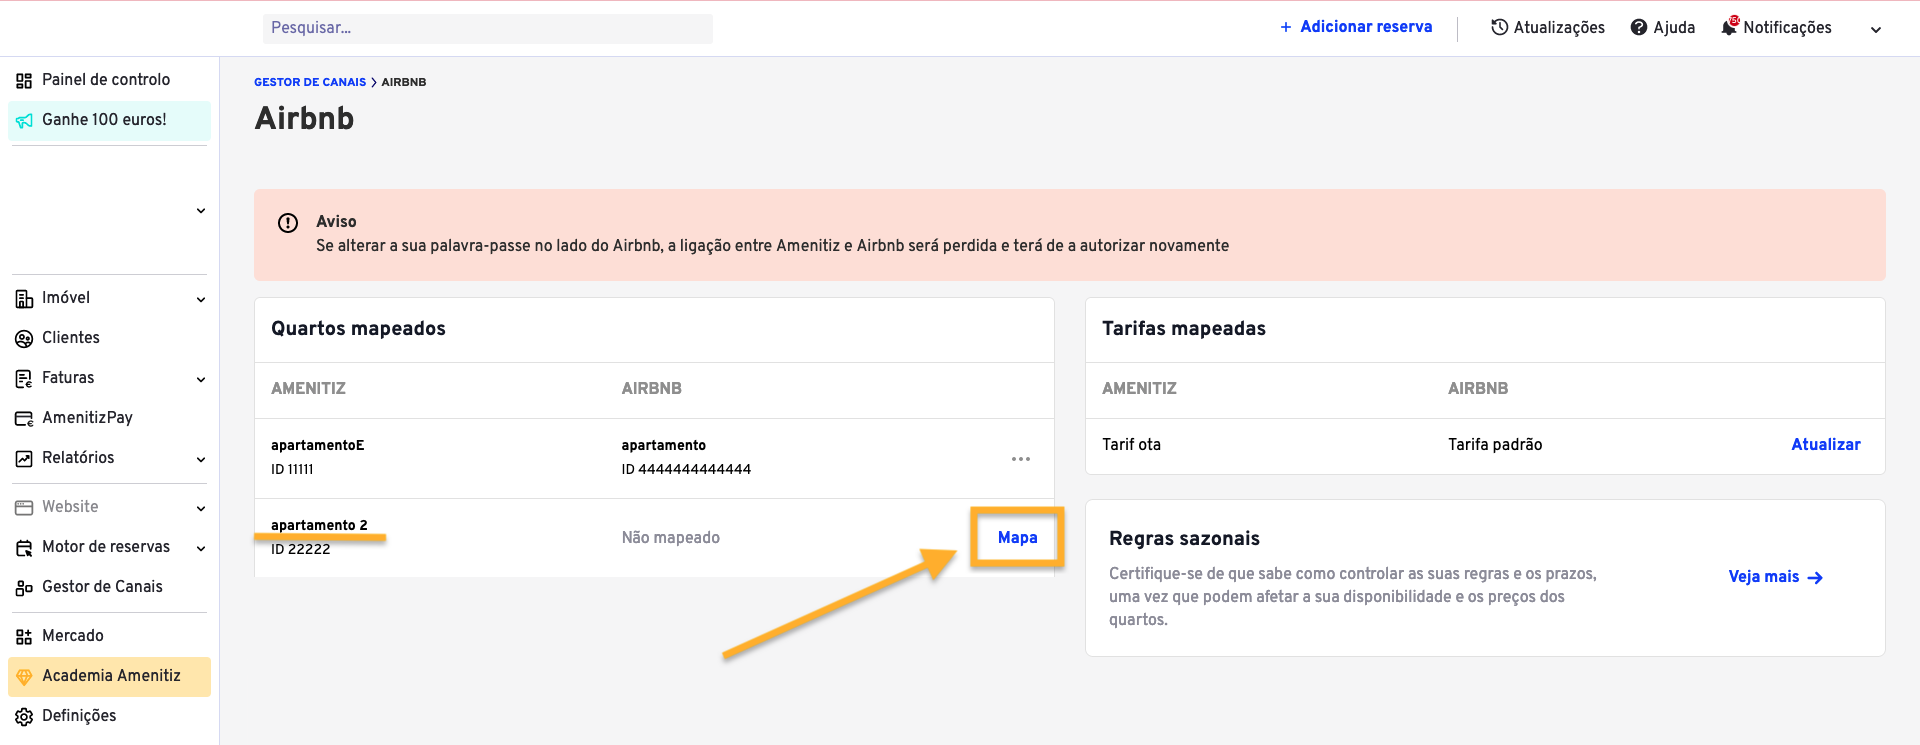
Task: Click Mapa for apartamento 2
Action: [1017, 538]
